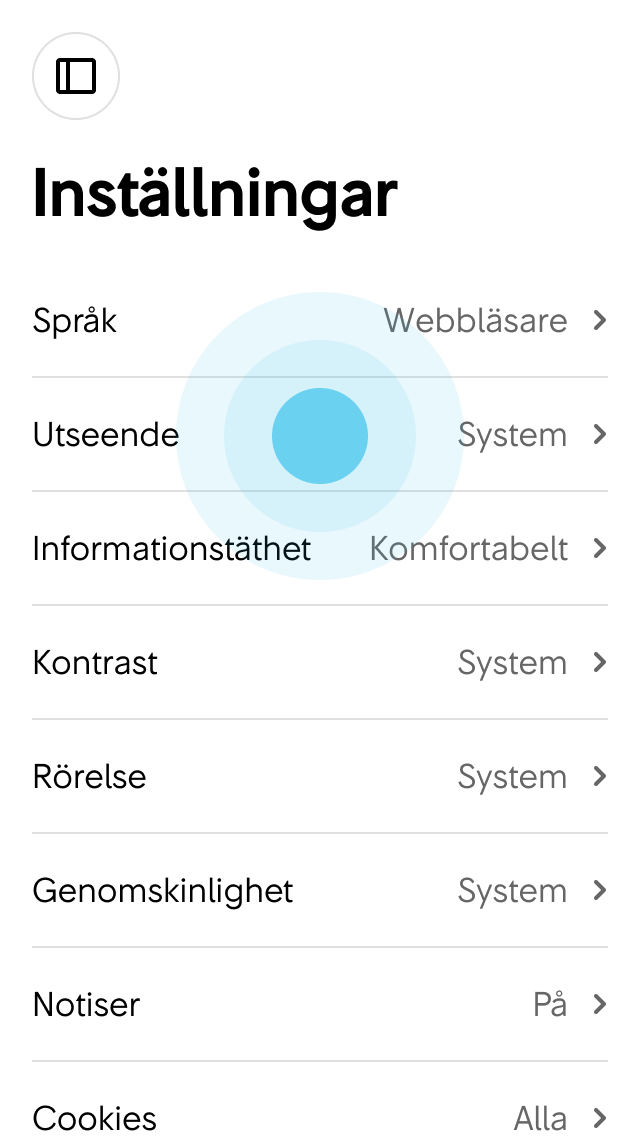
Task: Click the chevron arrow beside Webbläsare
Action: (599, 320)
